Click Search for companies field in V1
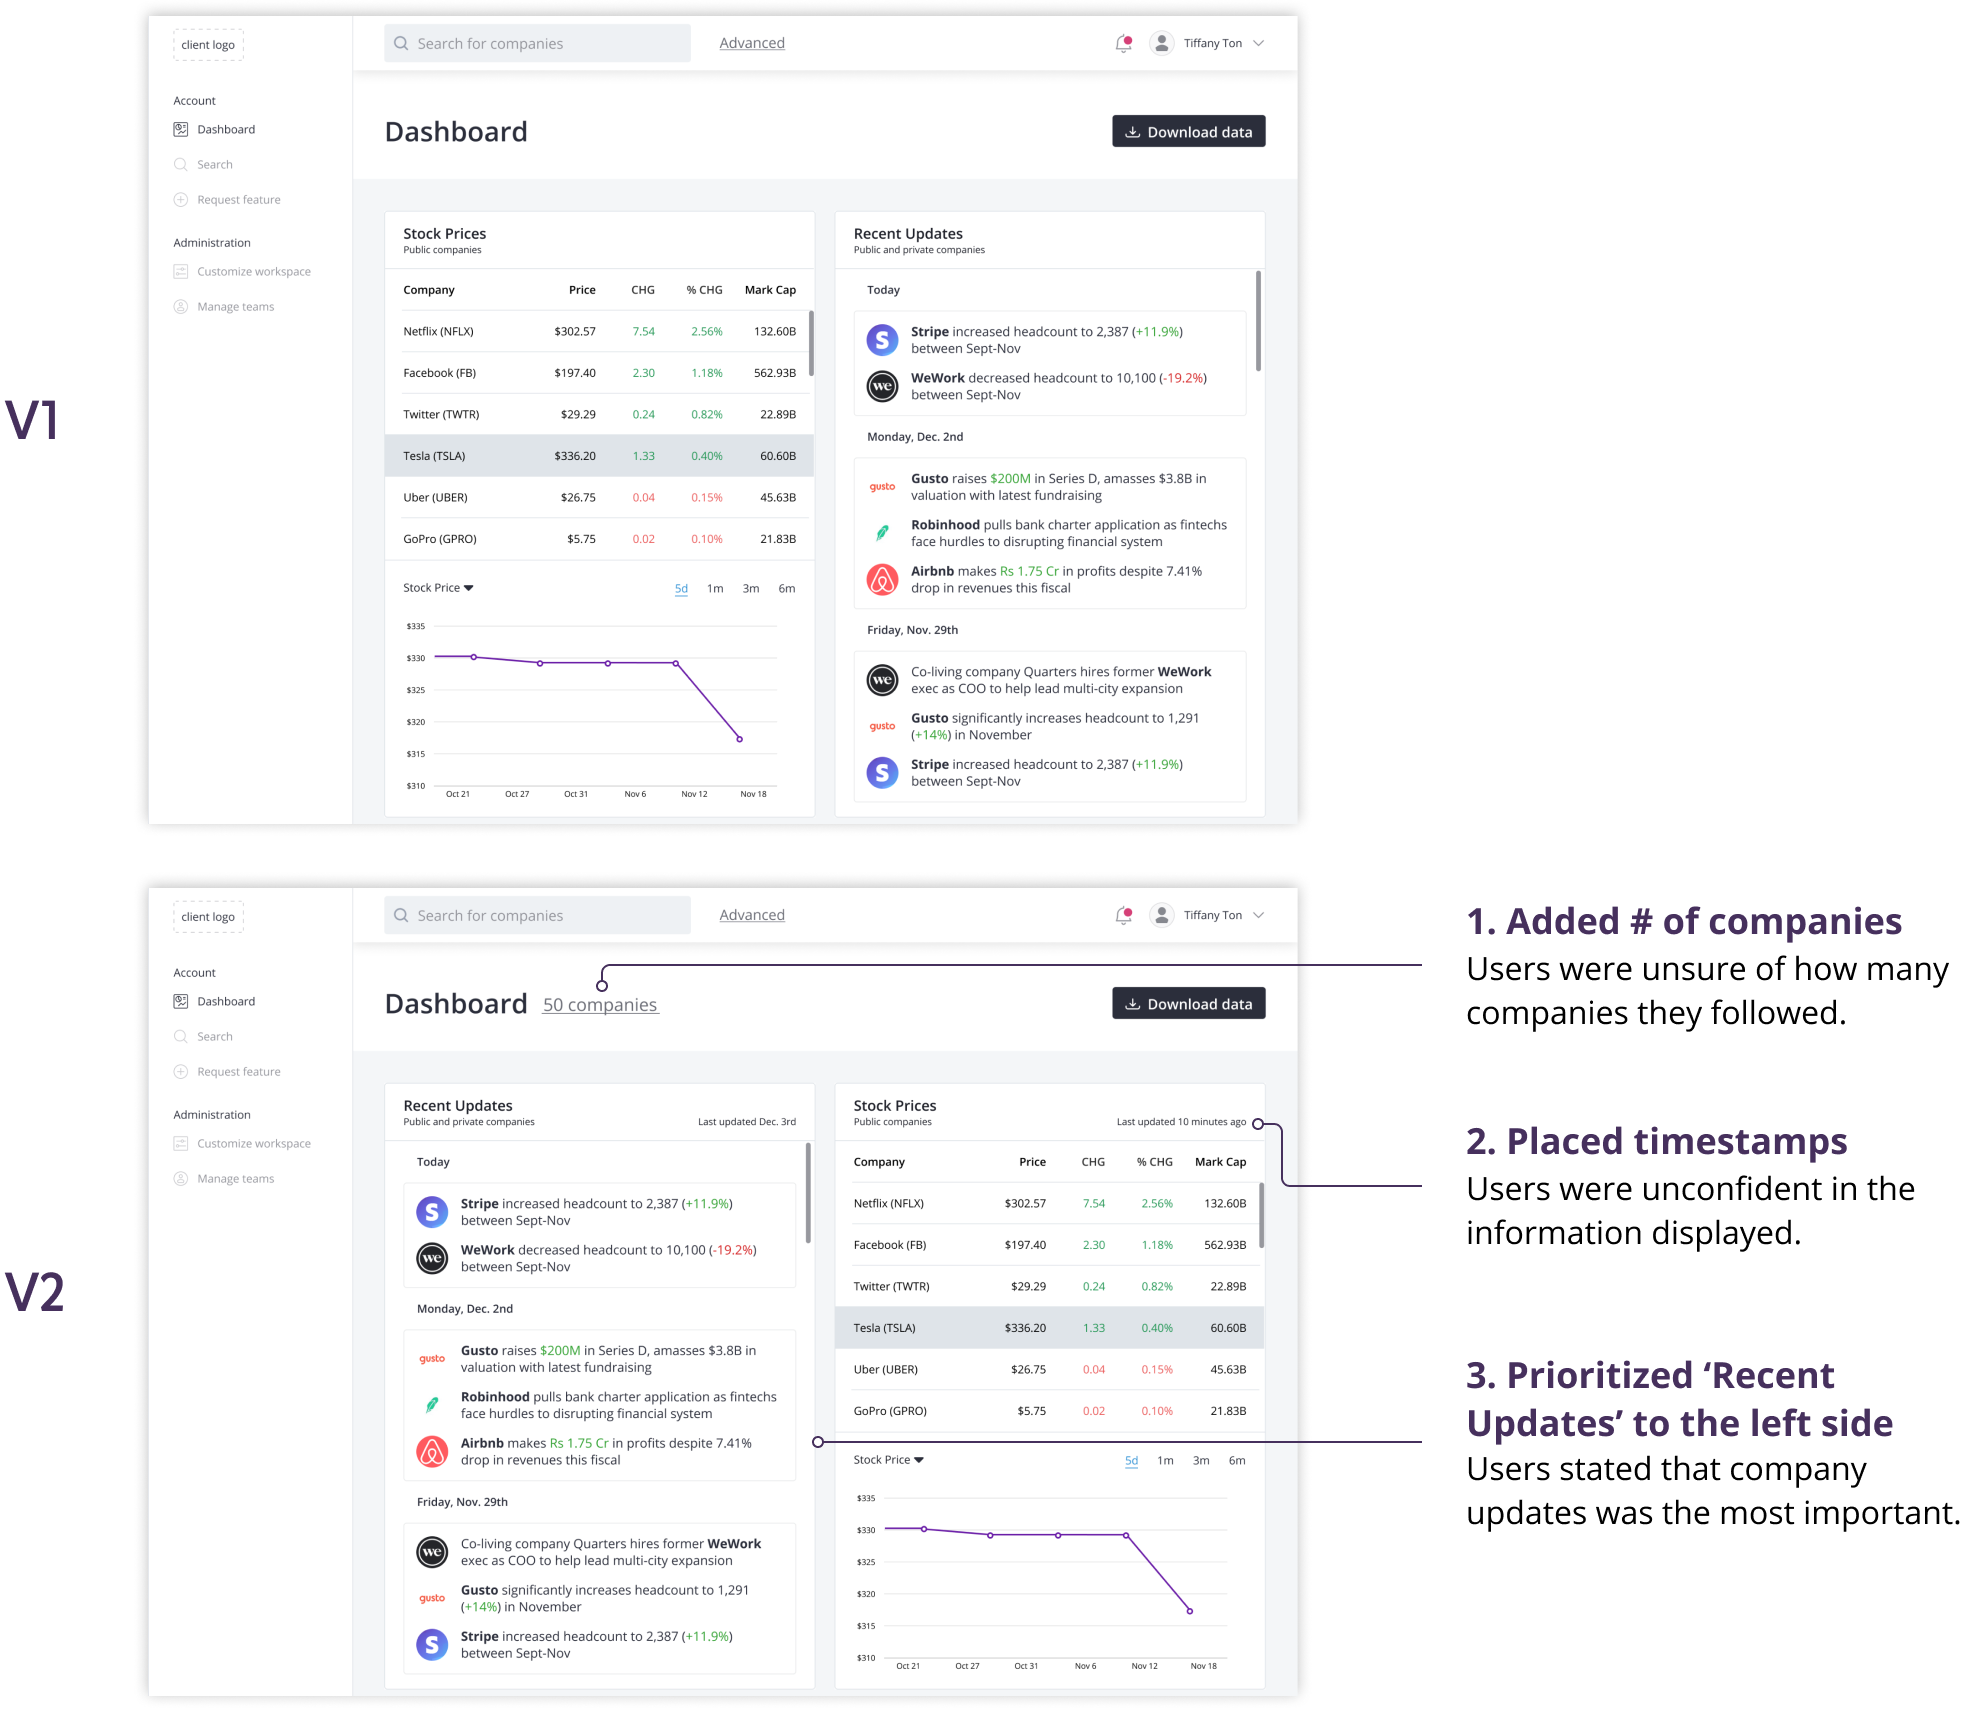Screen dimensions: 1962x1714 [x=537, y=43]
